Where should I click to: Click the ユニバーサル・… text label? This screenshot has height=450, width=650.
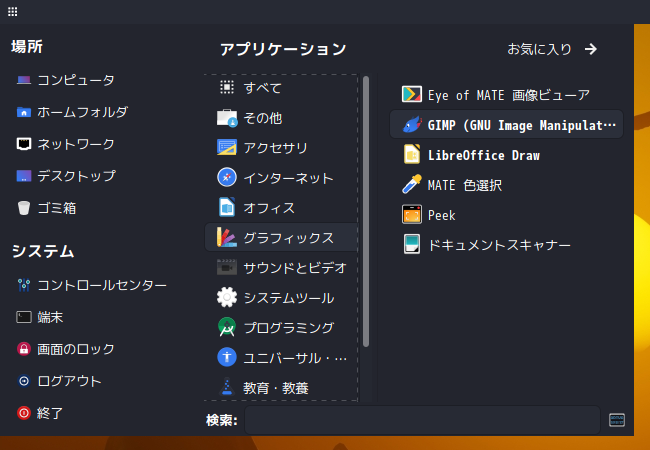tap(295, 358)
